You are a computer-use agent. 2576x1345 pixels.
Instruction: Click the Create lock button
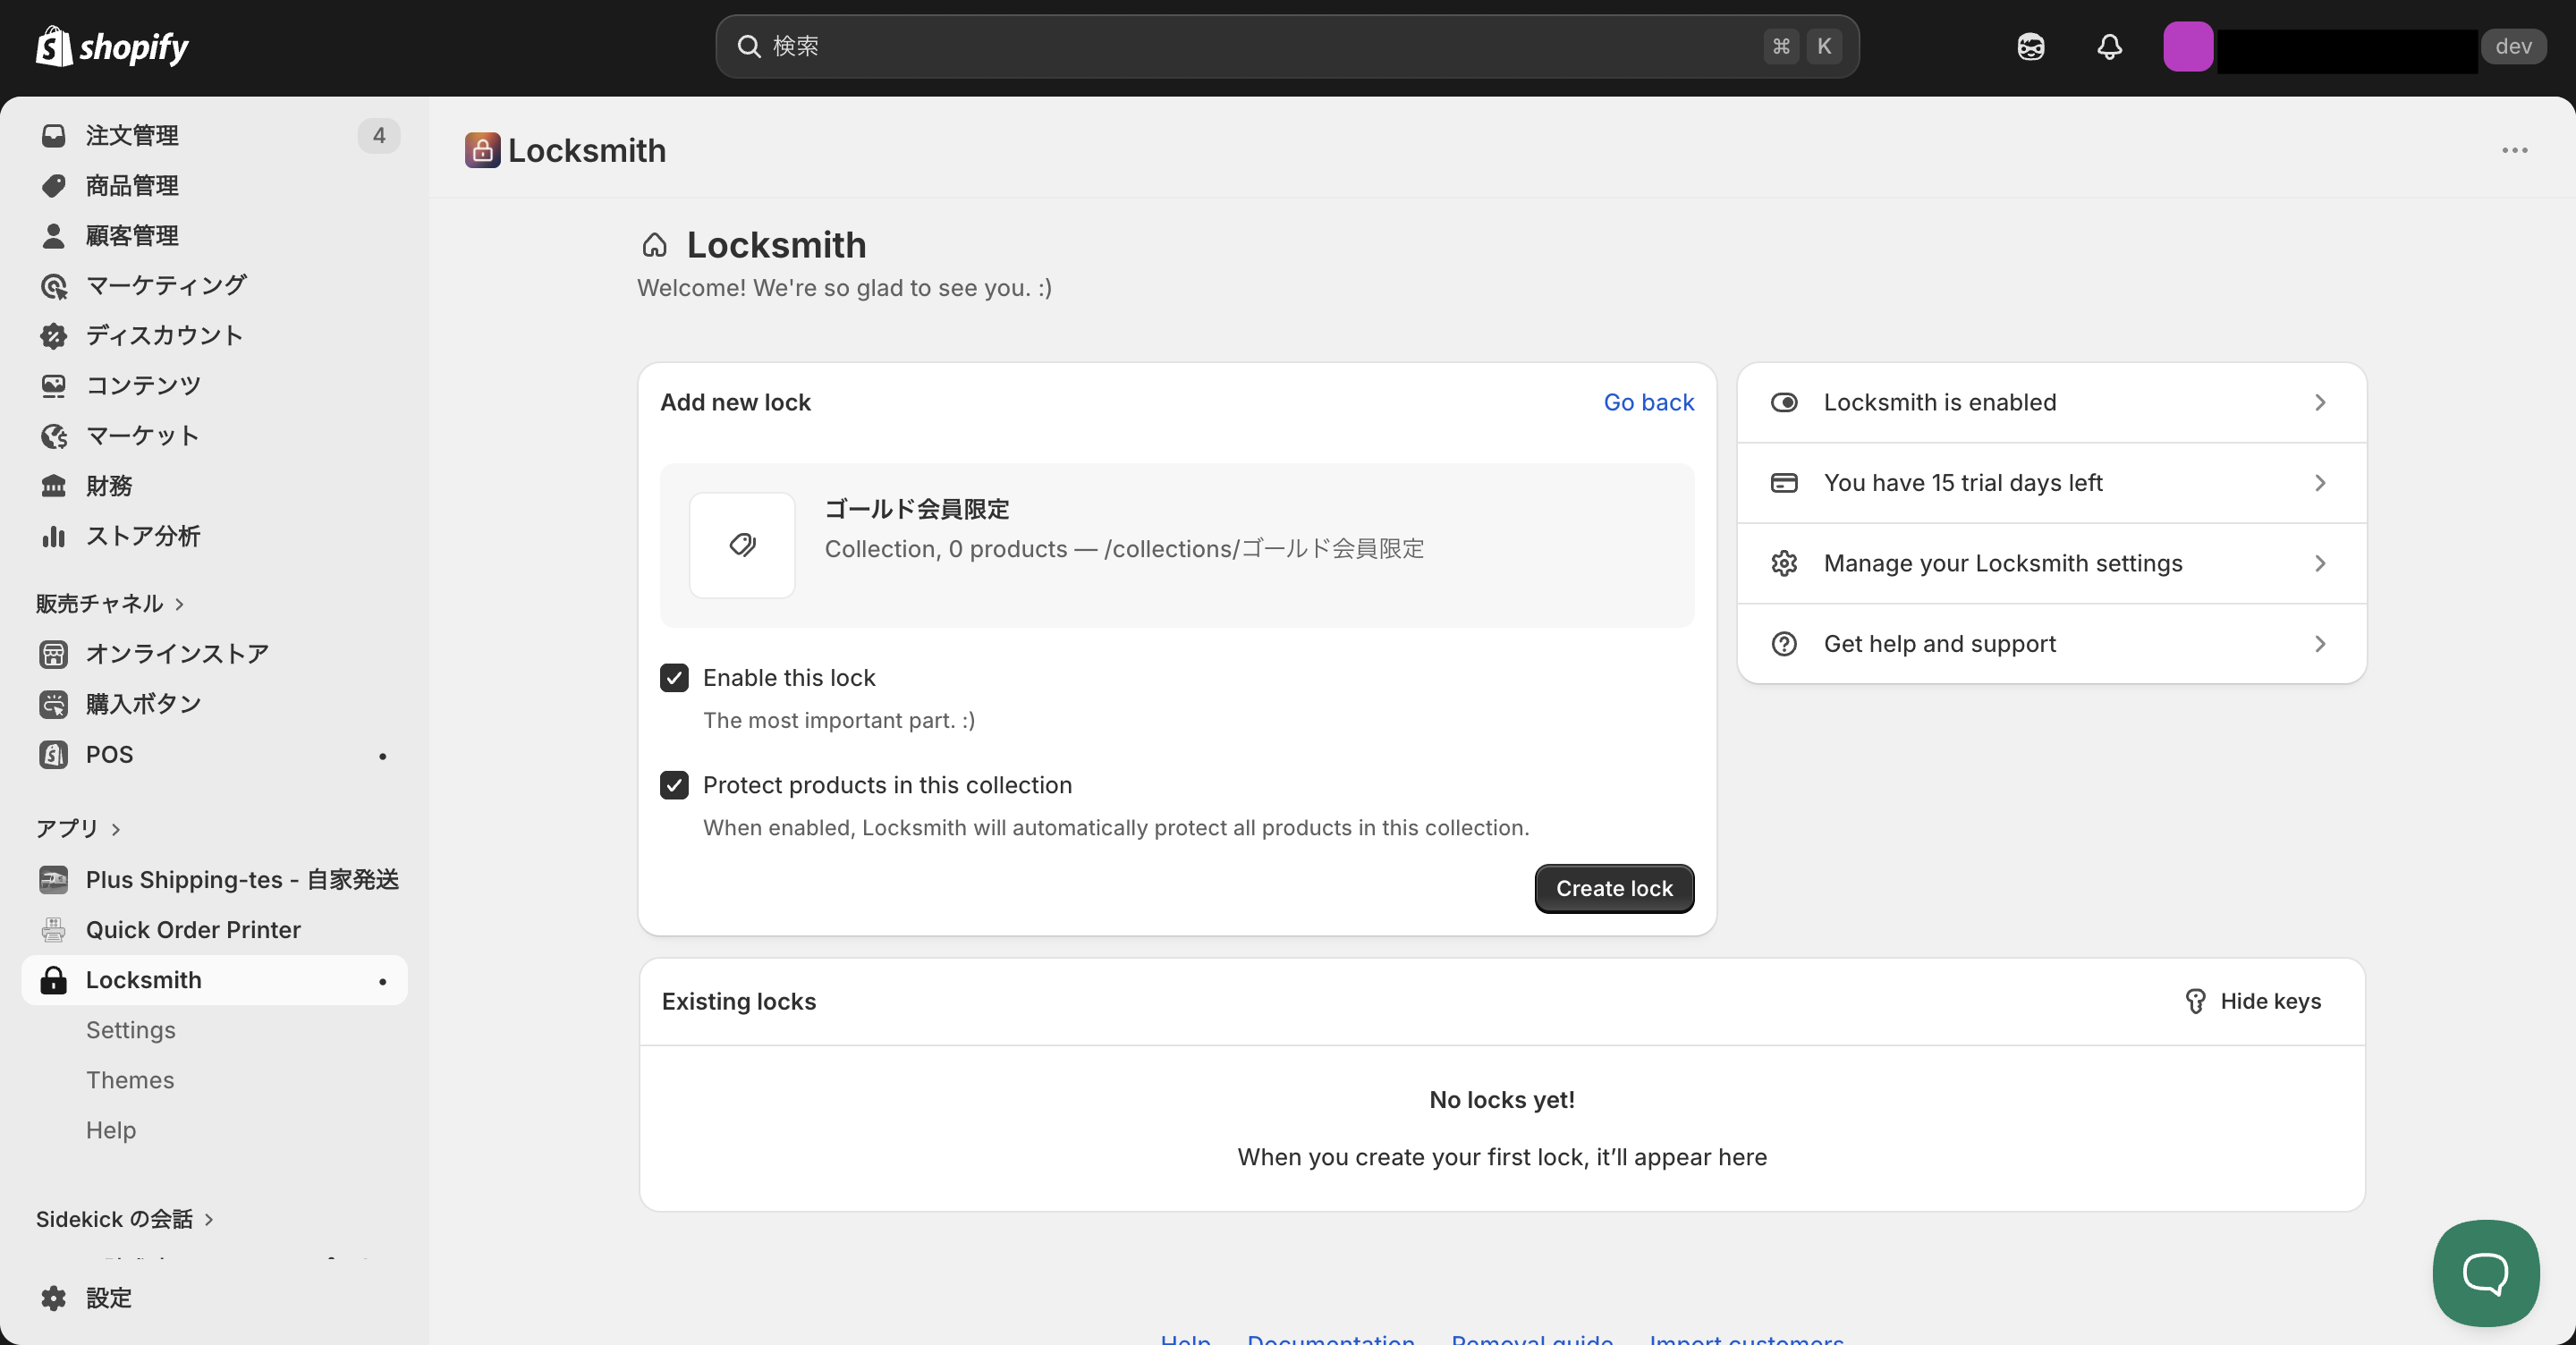(x=1614, y=888)
